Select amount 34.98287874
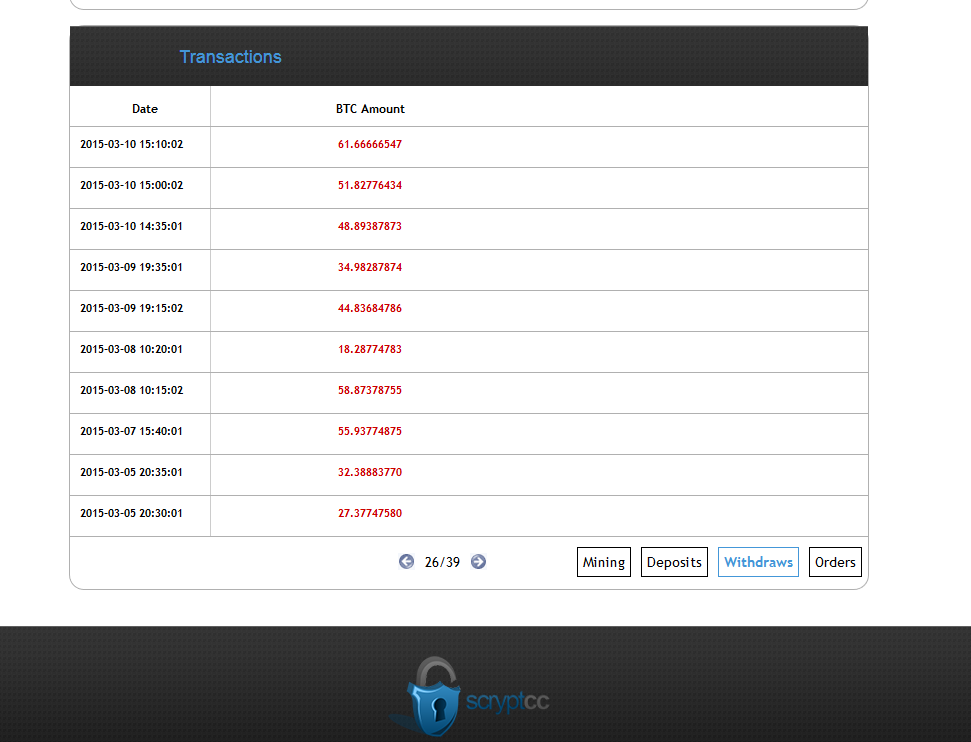The width and height of the screenshot is (971, 742). click(x=370, y=267)
